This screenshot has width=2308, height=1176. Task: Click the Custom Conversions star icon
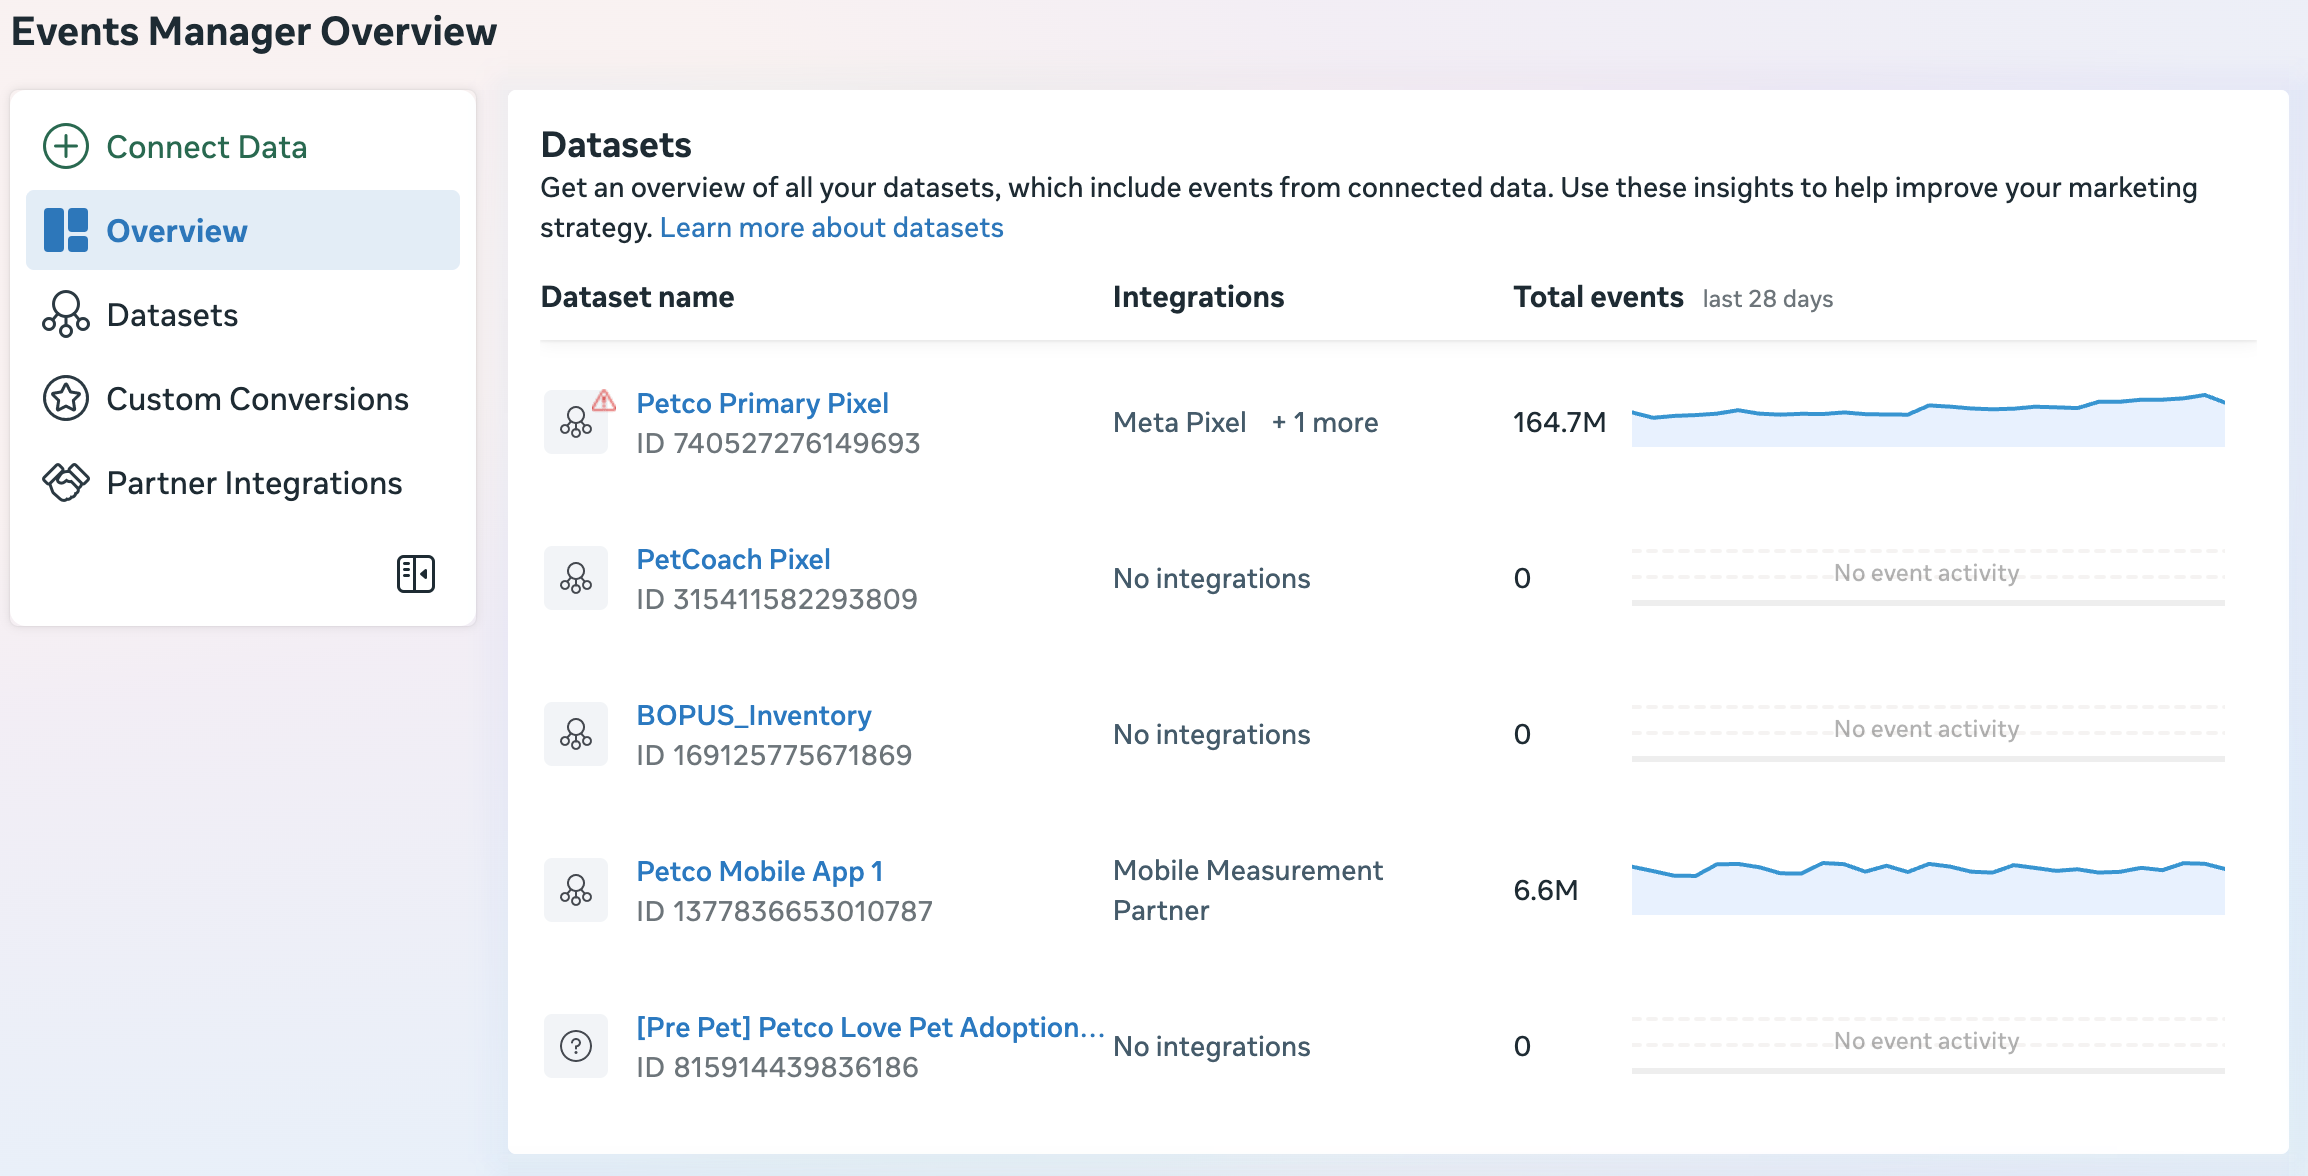[x=66, y=398]
